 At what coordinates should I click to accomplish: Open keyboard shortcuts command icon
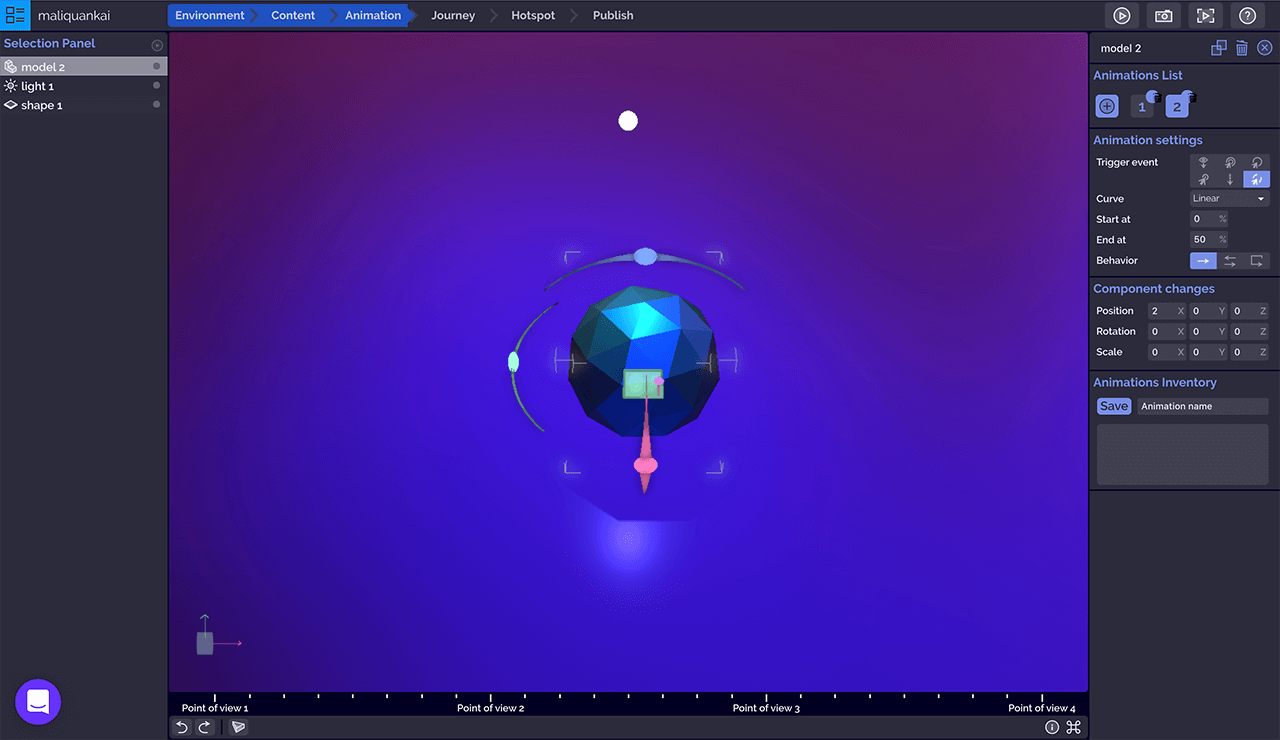click(x=1073, y=727)
